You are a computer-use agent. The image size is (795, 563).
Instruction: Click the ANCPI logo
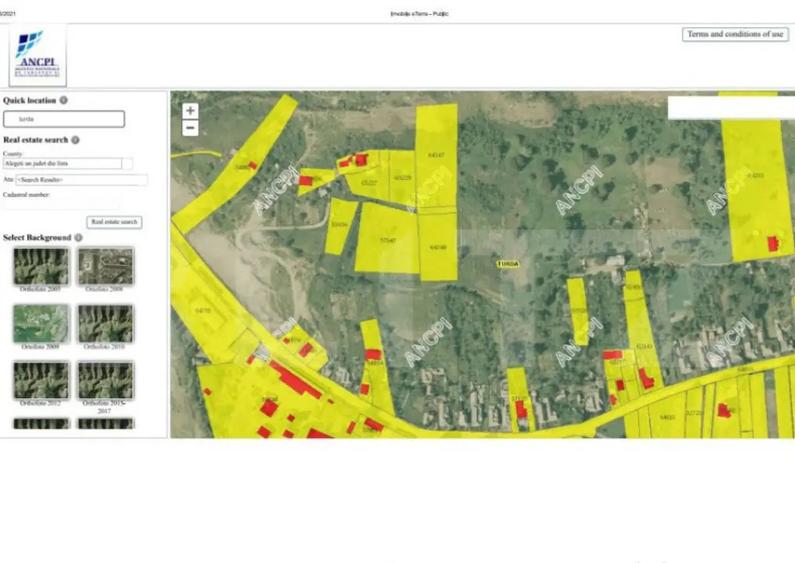click(x=37, y=56)
